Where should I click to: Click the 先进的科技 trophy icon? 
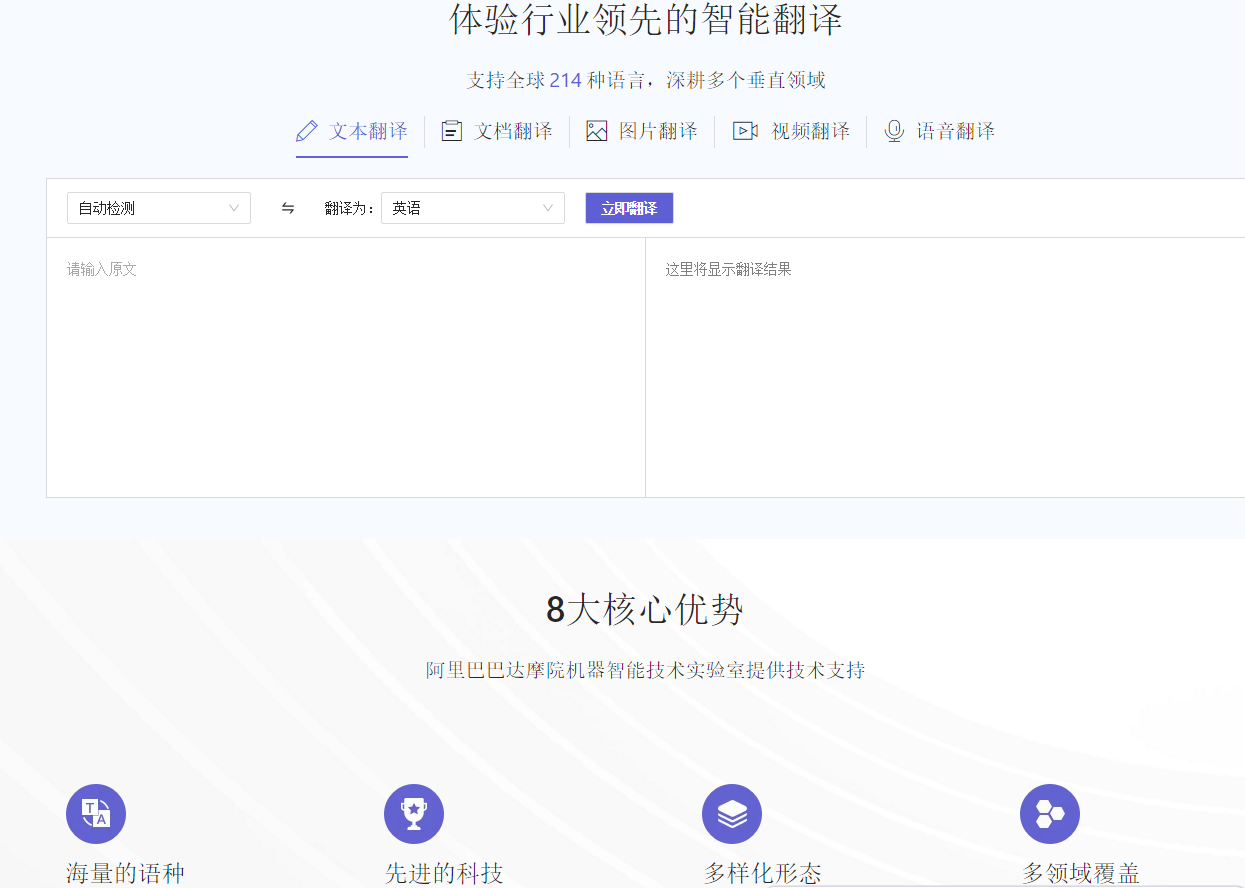coord(414,814)
